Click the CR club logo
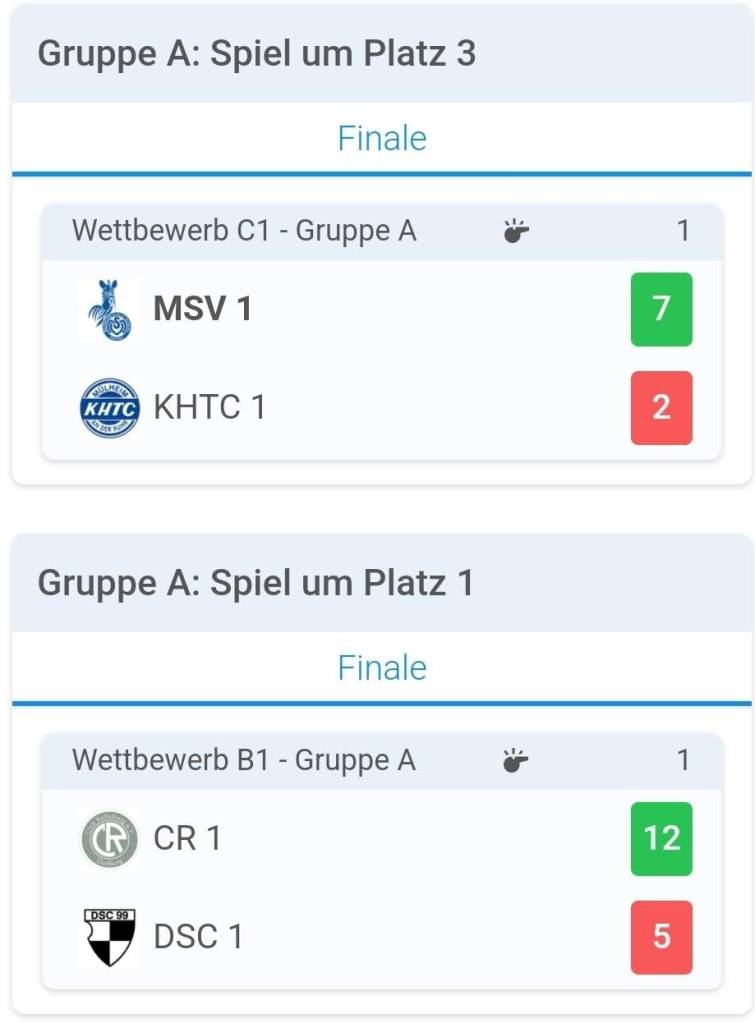Viewport: 755px width, 1023px height. [x=109, y=839]
